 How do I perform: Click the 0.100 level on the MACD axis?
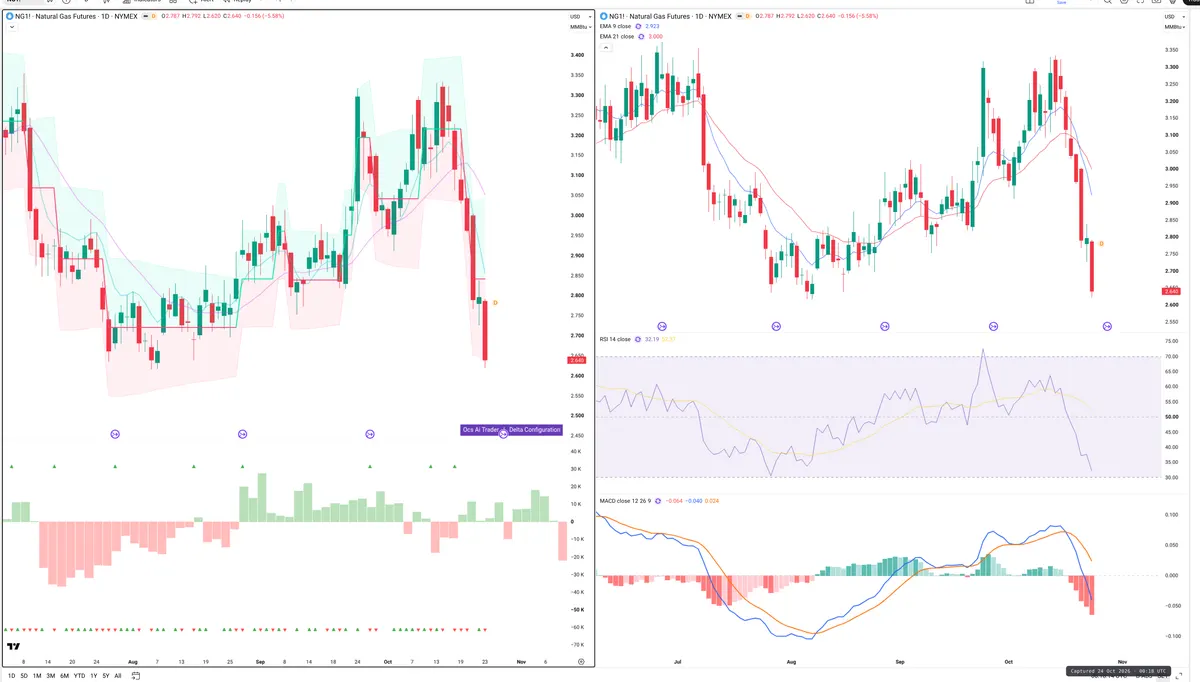[1172, 515]
